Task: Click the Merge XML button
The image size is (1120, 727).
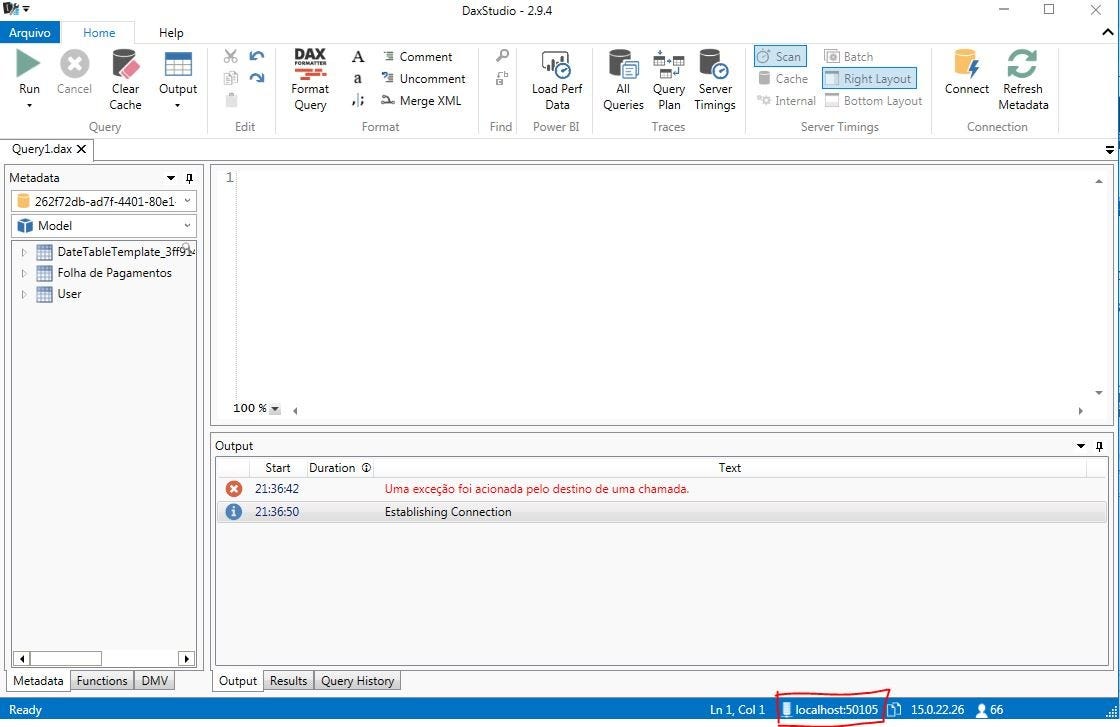Action: 421,101
